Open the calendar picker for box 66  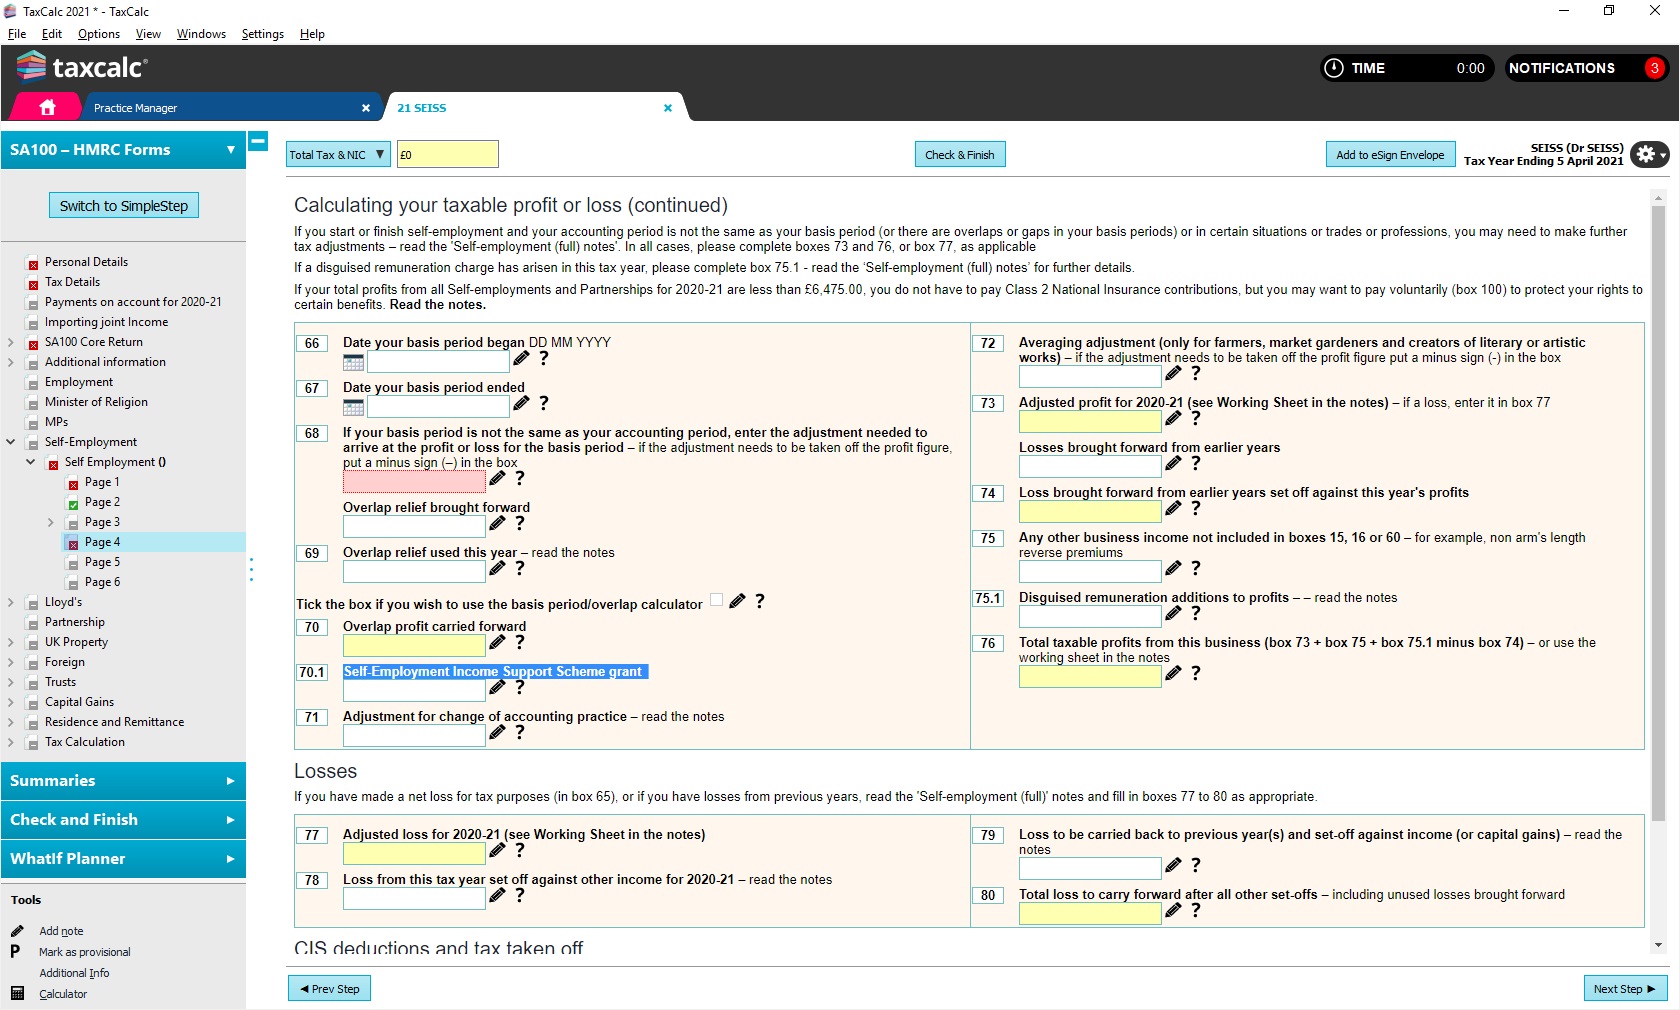(x=353, y=362)
